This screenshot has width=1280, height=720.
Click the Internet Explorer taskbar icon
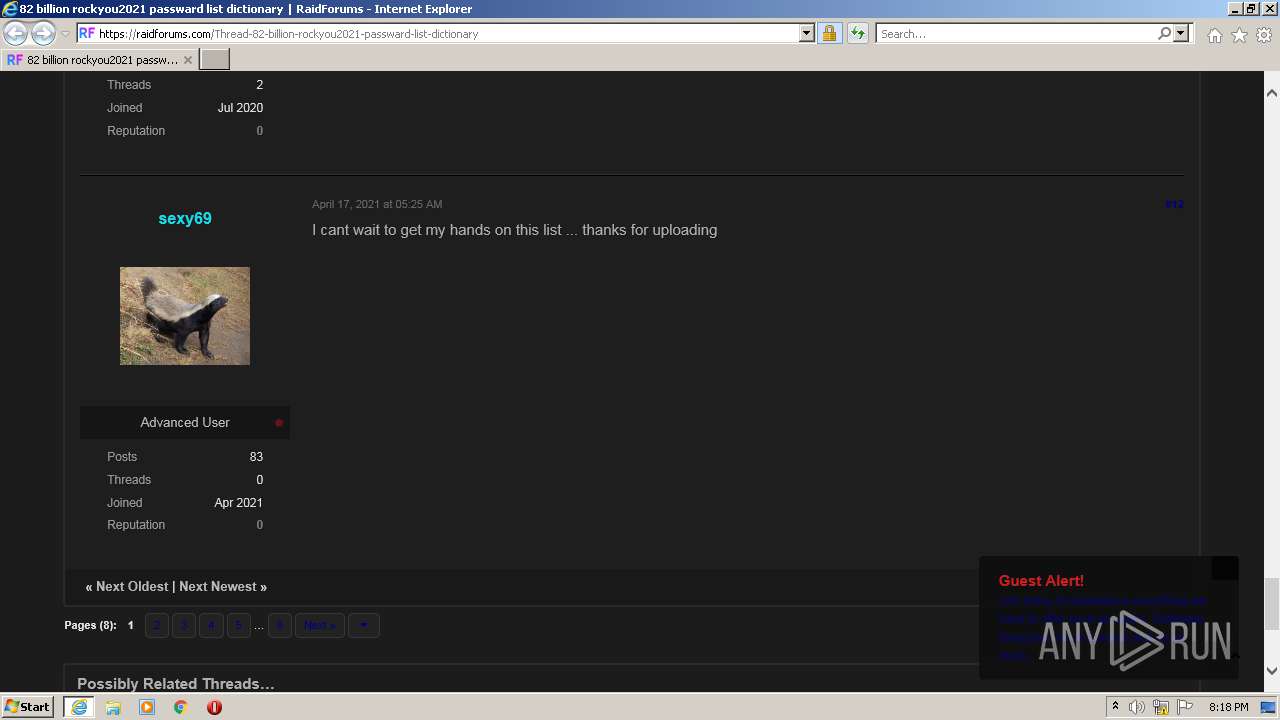(79, 706)
